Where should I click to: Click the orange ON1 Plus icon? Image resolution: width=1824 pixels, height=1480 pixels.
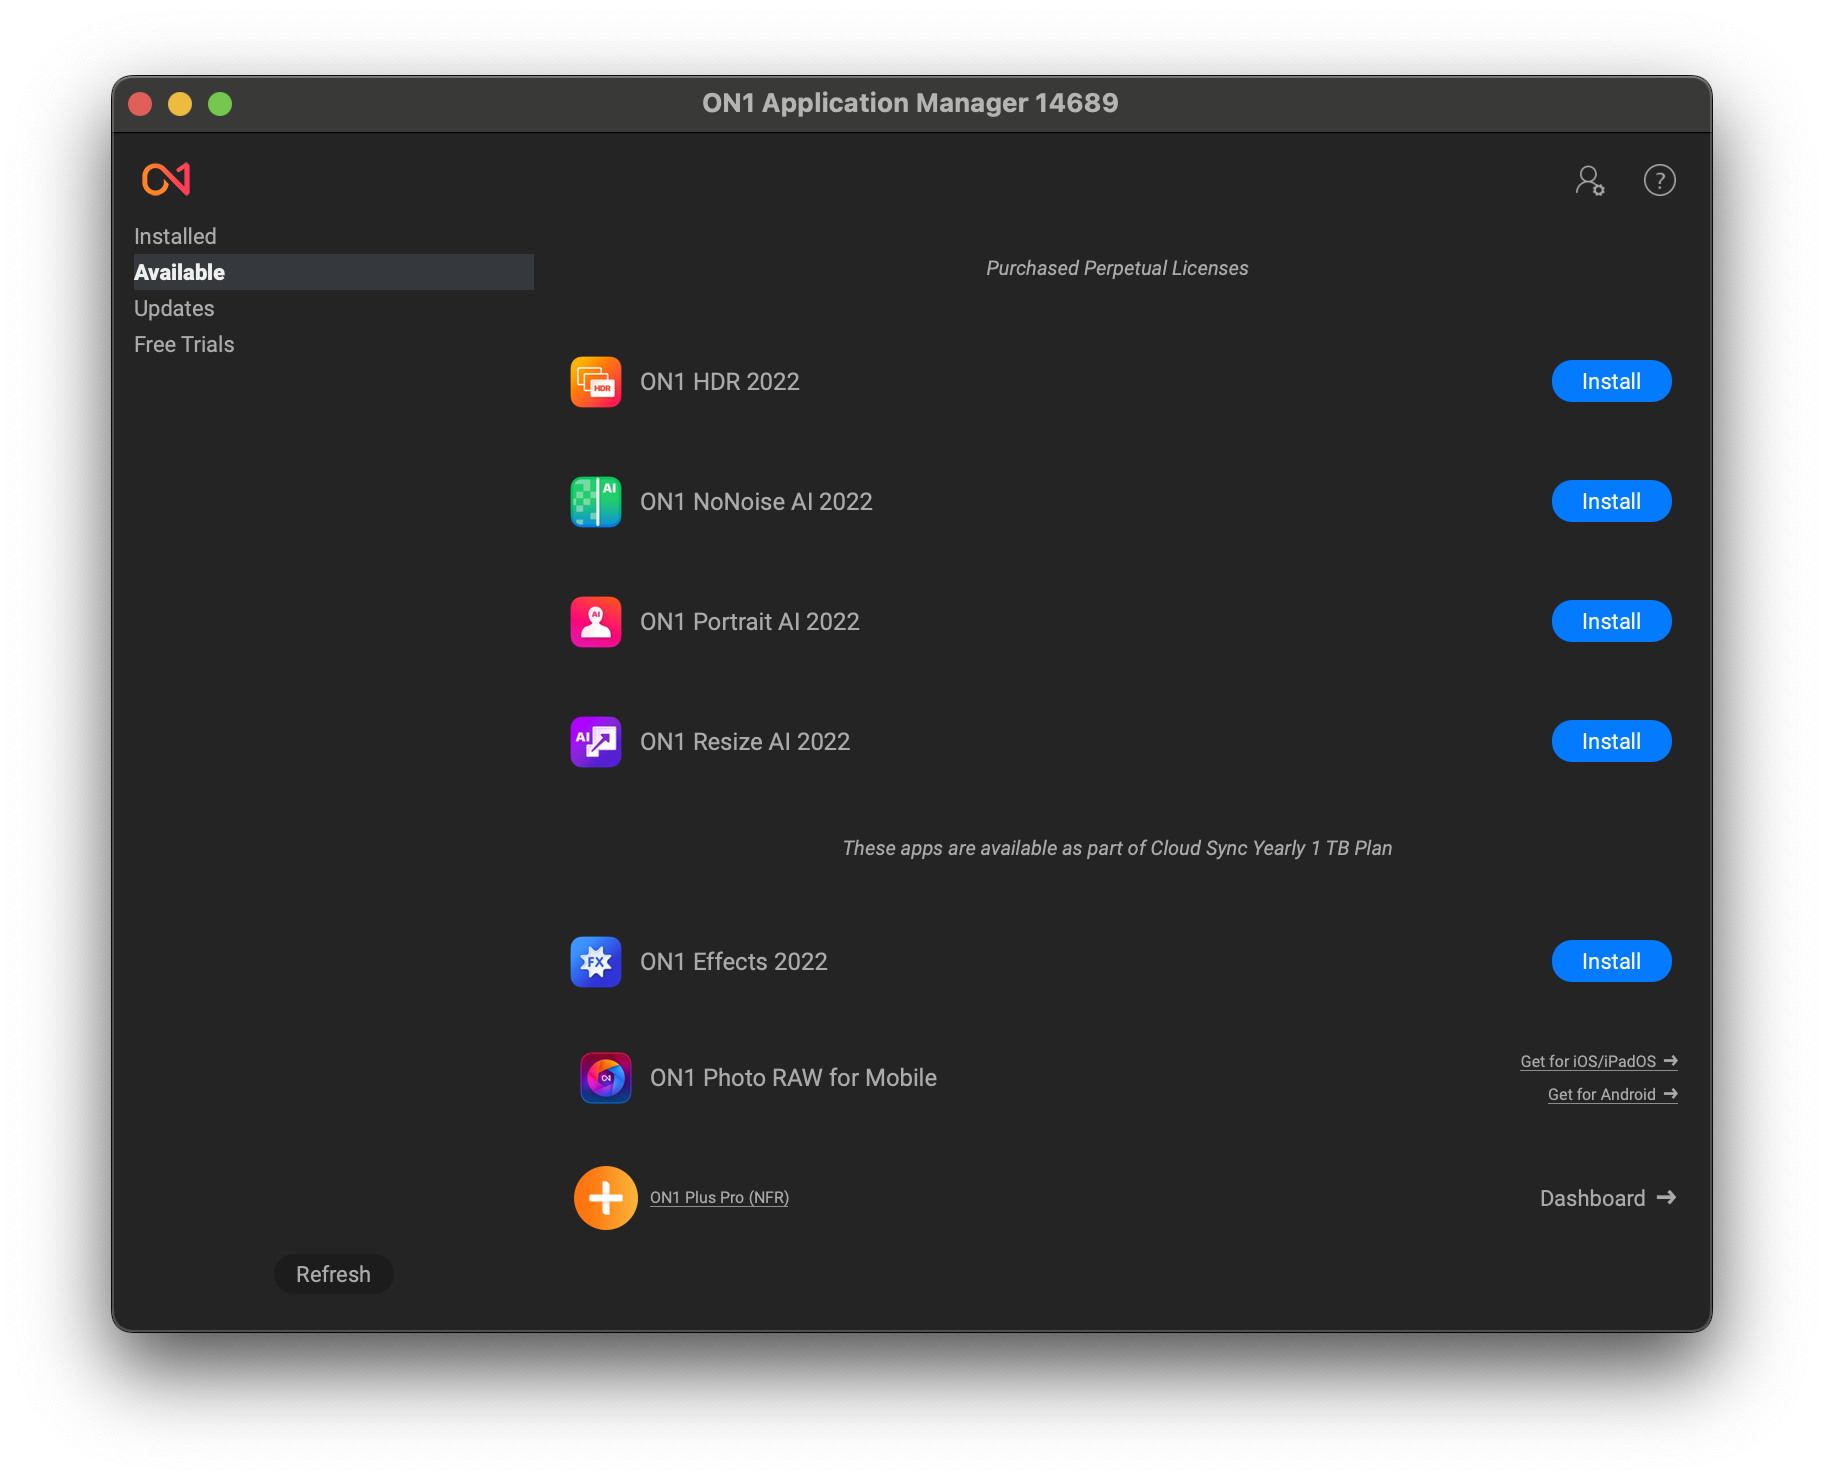pos(606,1198)
